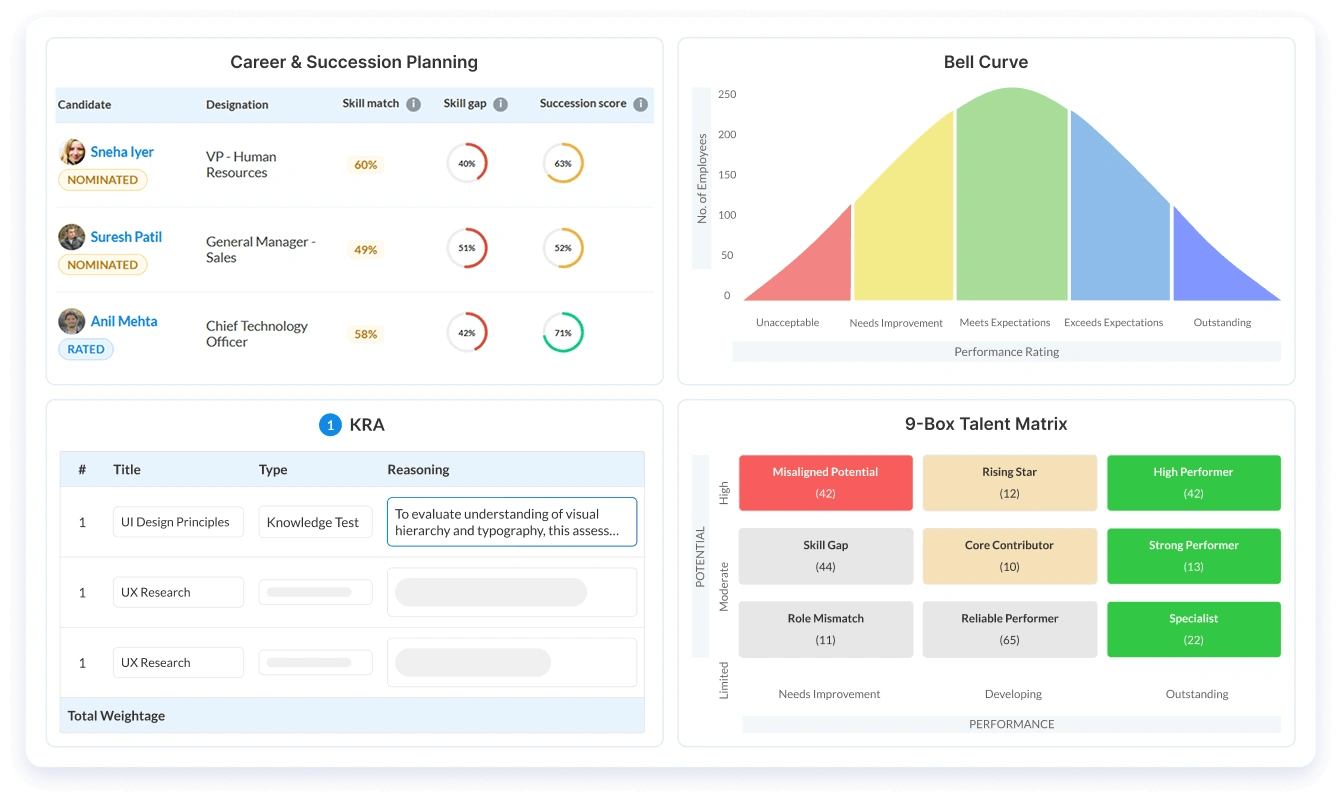The width and height of the screenshot is (1342, 802).
Task: Edit the UI Design Principles title field
Action: 178,522
